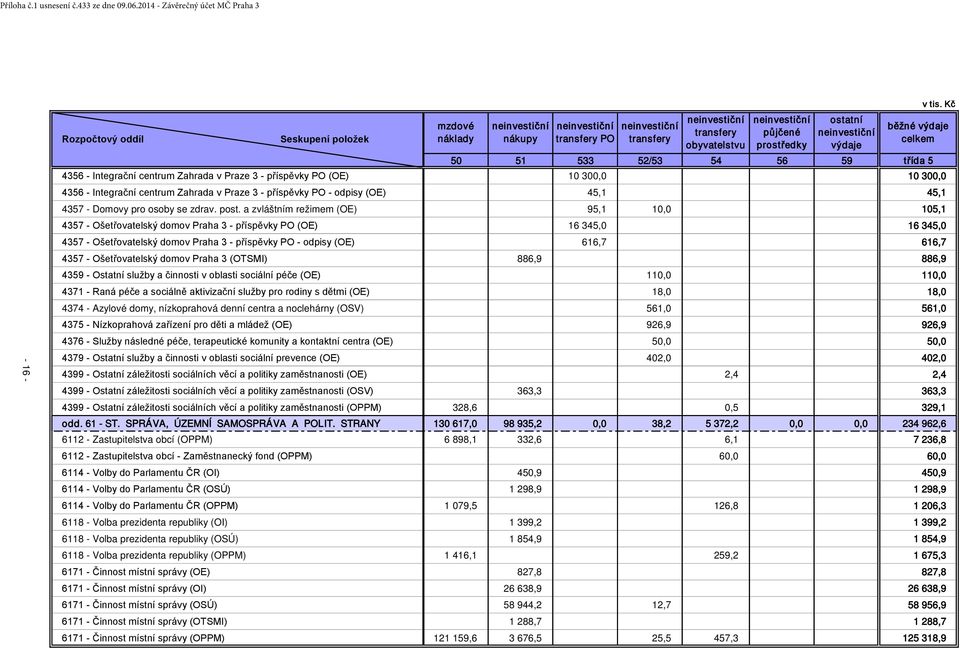Select row '4371 - Raná péče a sociálně aktivizační služby'
This screenshot has height=648, width=960.
(503, 292)
